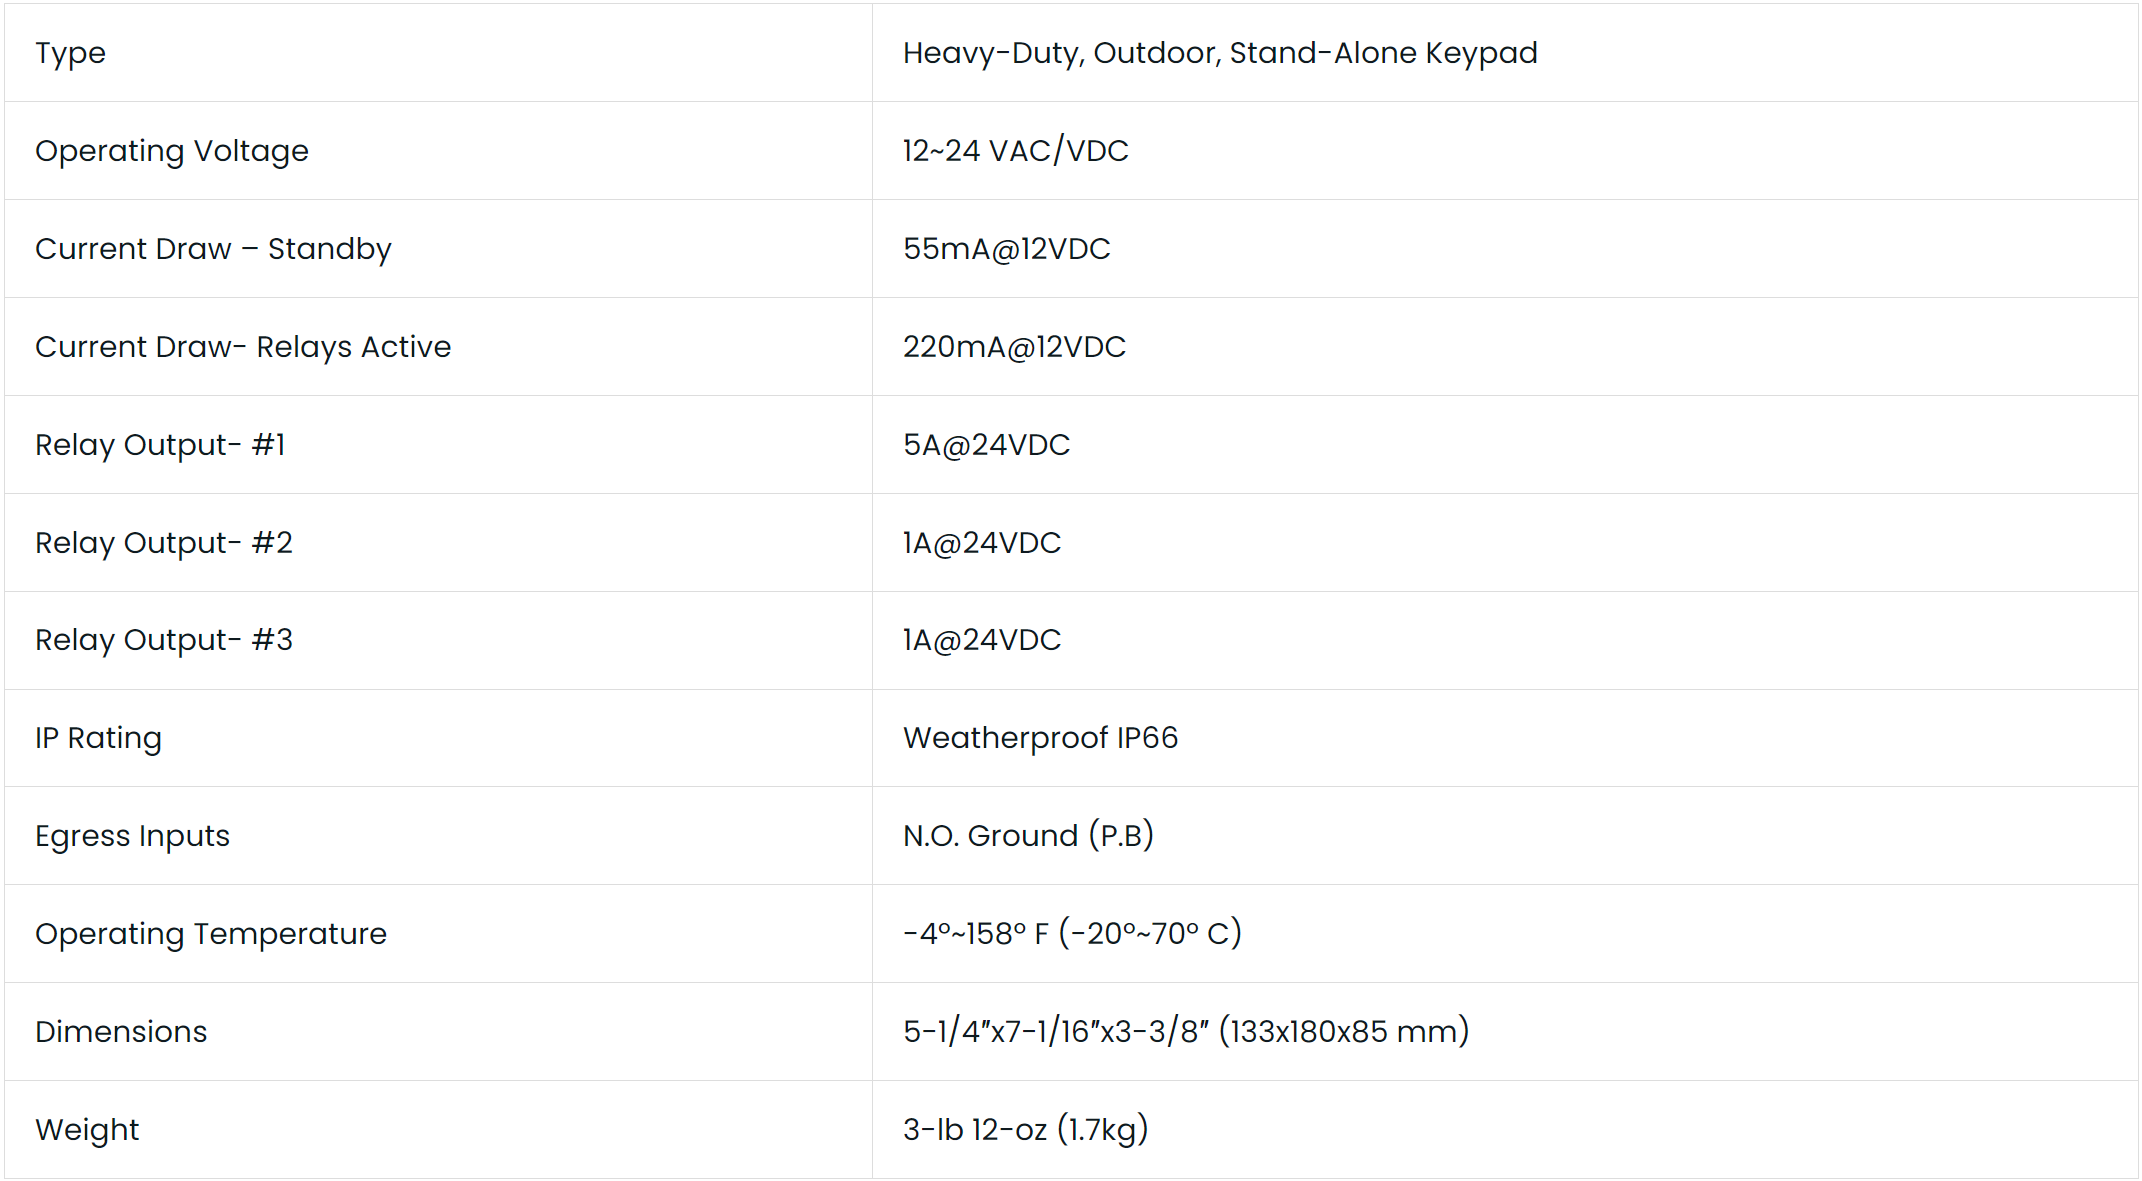Select the "220mA@12VDC" value
The height and width of the screenshot is (1181, 2142).
point(1014,347)
